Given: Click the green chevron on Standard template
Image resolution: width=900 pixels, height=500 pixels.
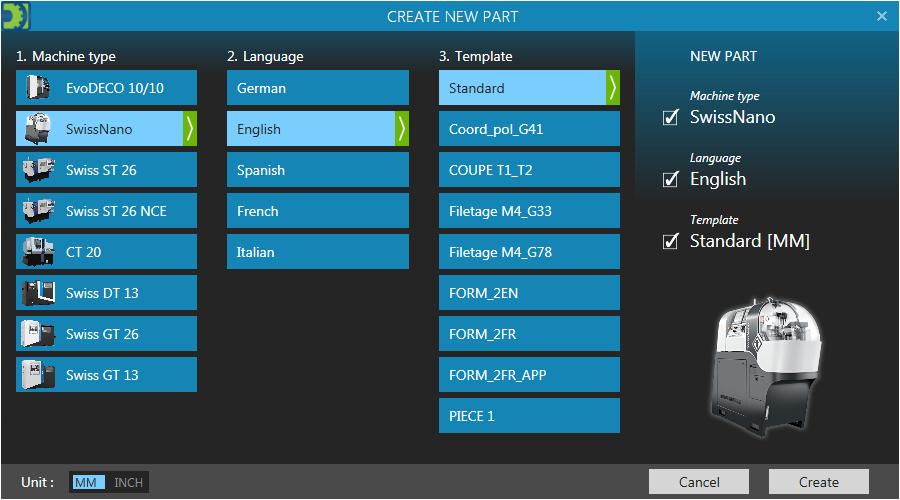Looking at the screenshot, I should tap(613, 88).
